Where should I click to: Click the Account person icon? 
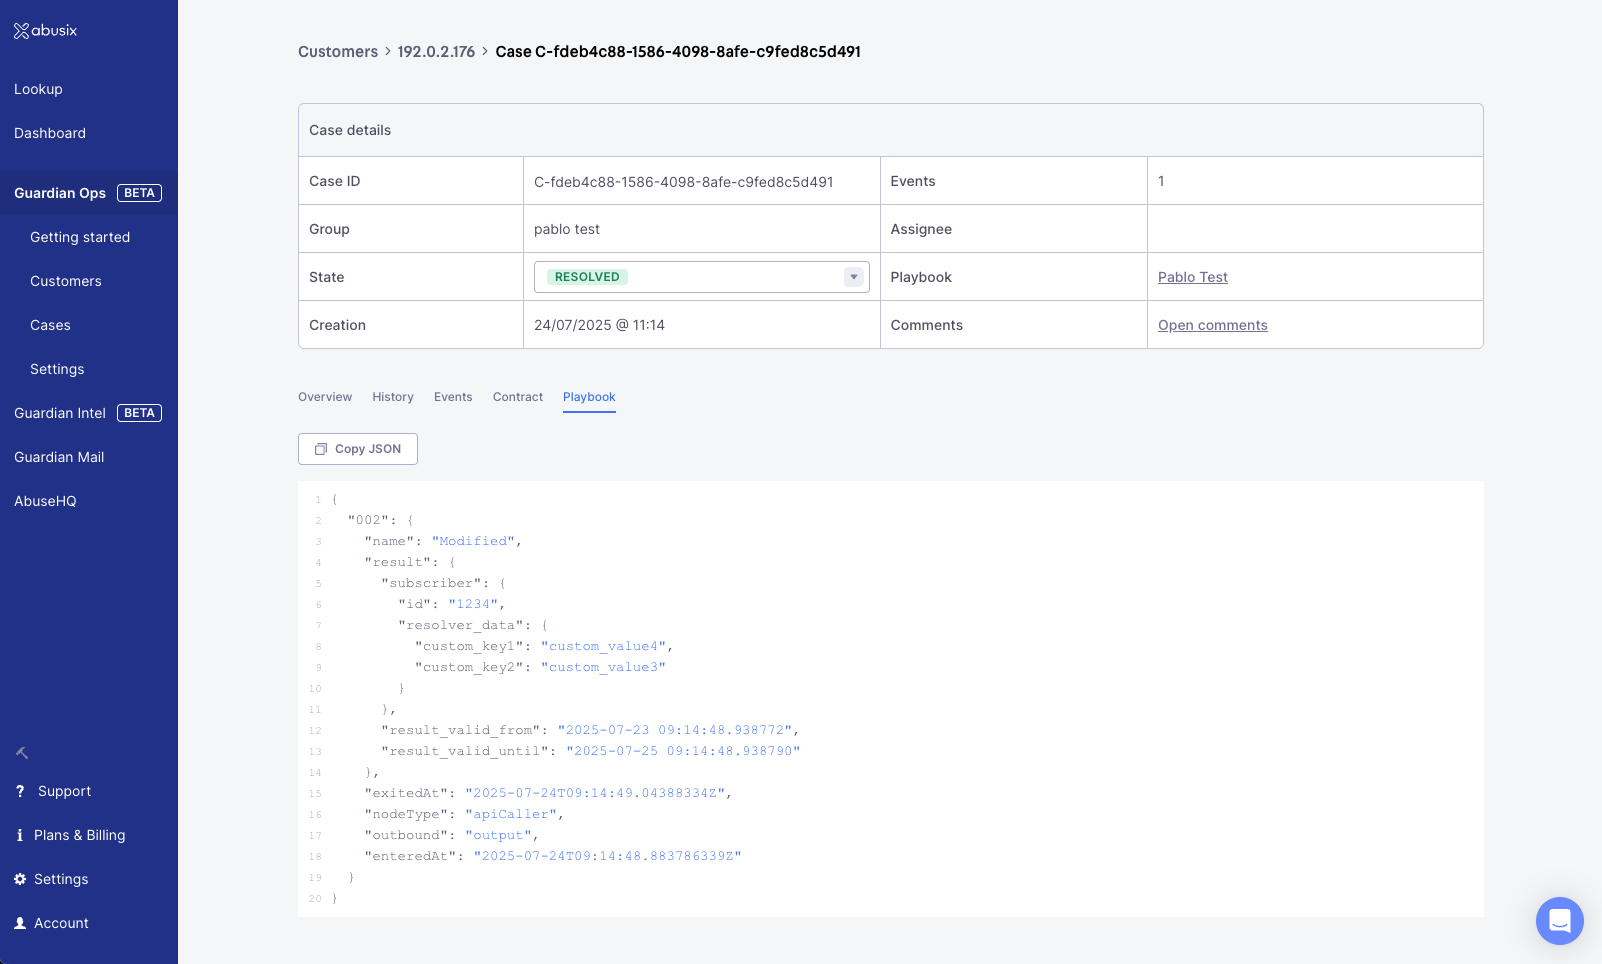pyautogui.click(x=20, y=923)
